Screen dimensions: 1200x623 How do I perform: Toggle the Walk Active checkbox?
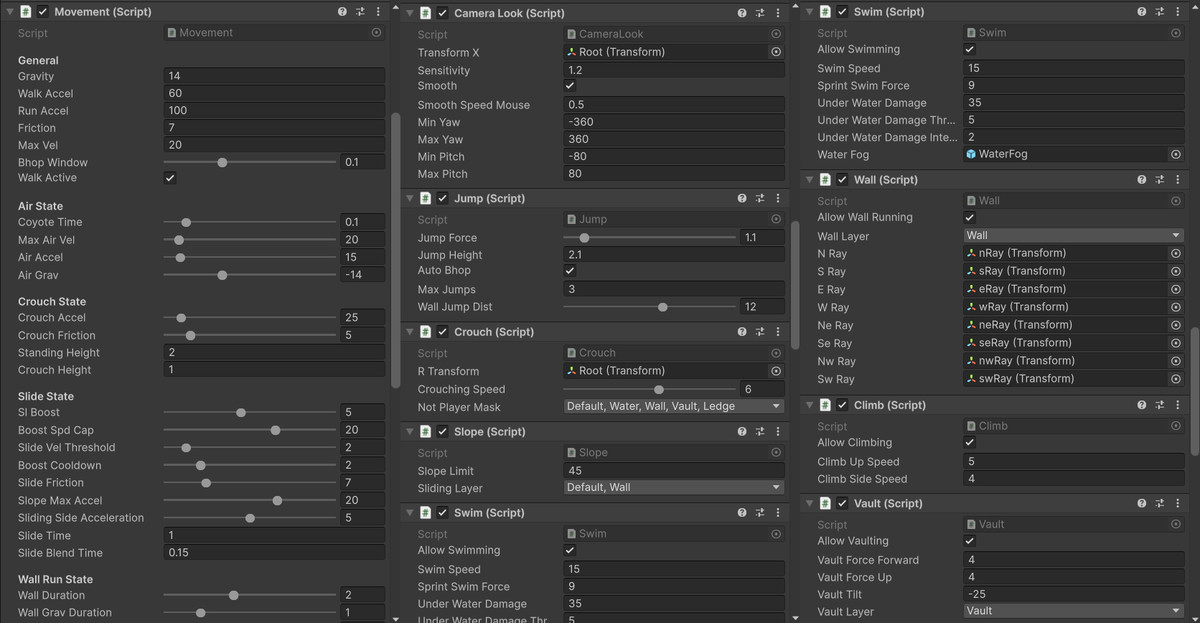tap(170, 178)
